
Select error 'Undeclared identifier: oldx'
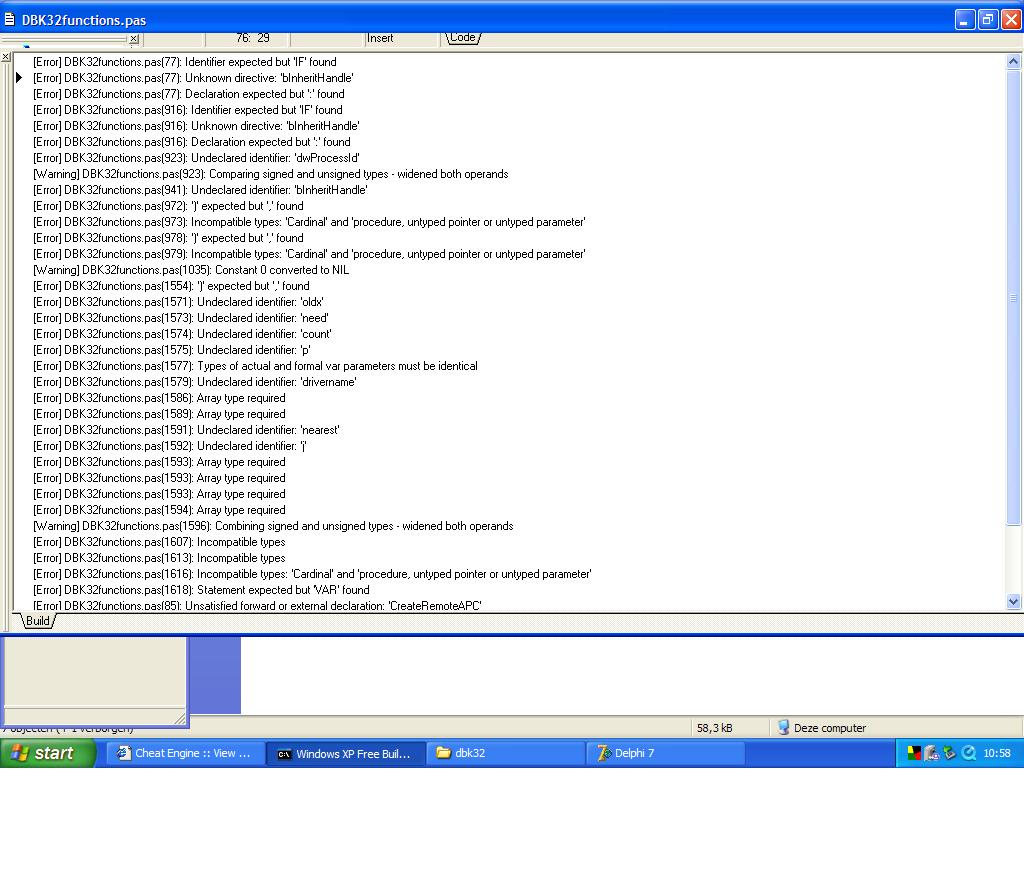178,302
